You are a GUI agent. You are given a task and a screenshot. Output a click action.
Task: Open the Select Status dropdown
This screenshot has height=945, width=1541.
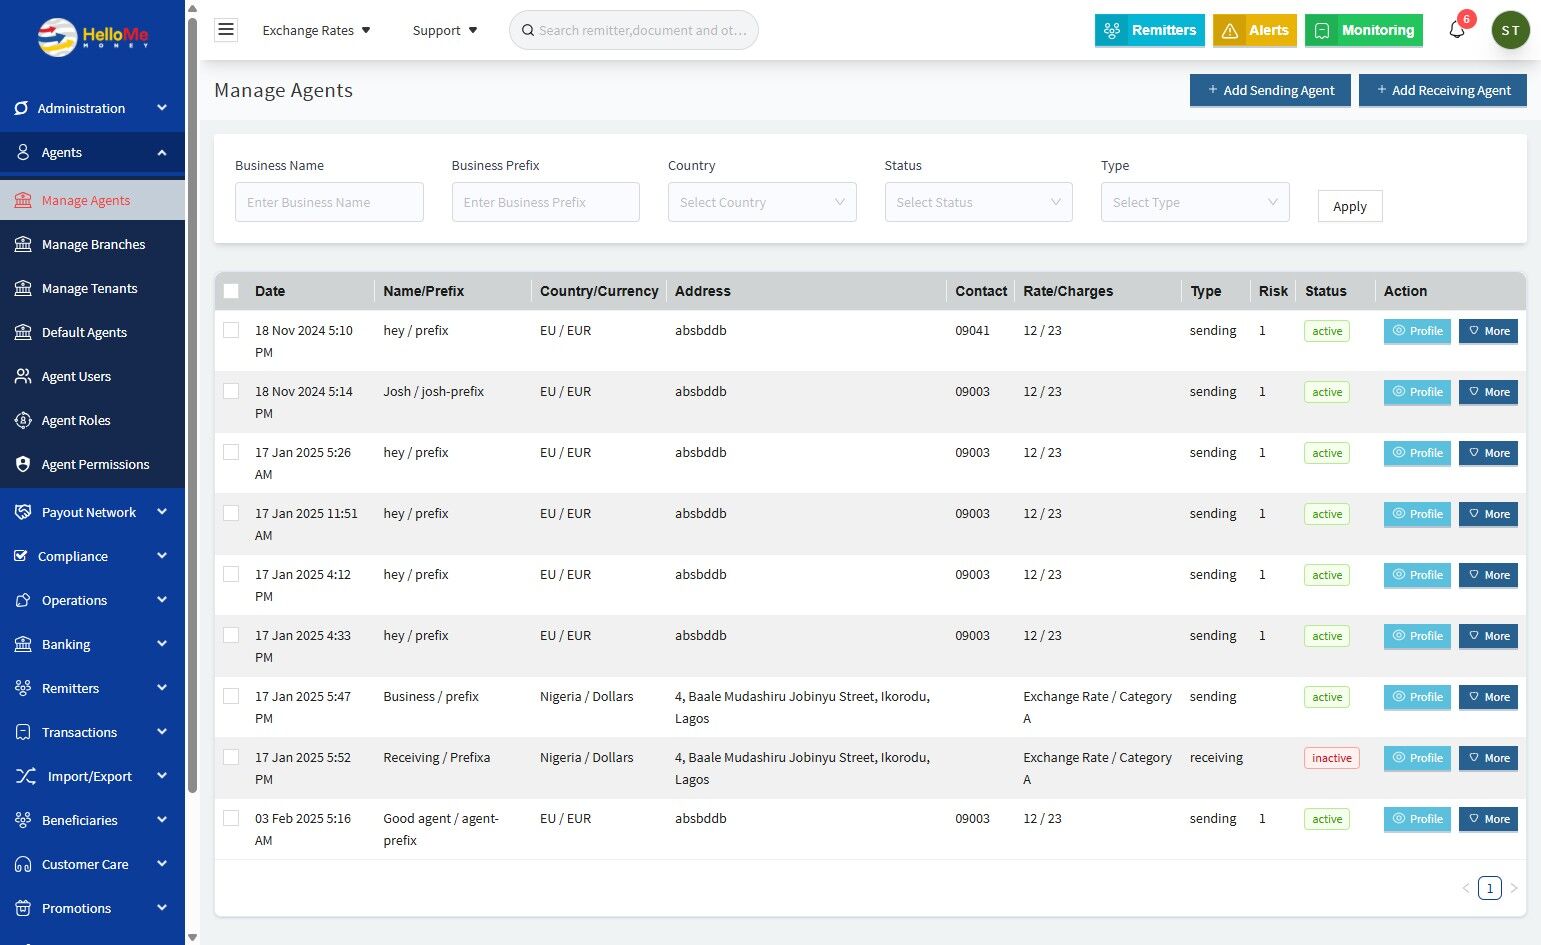tap(978, 202)
